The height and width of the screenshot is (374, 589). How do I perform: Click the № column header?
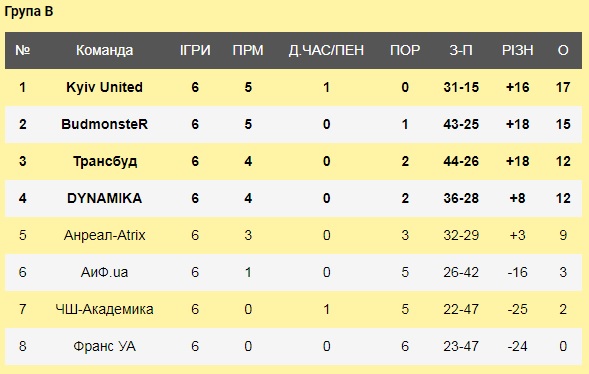(x=23, y=50)
